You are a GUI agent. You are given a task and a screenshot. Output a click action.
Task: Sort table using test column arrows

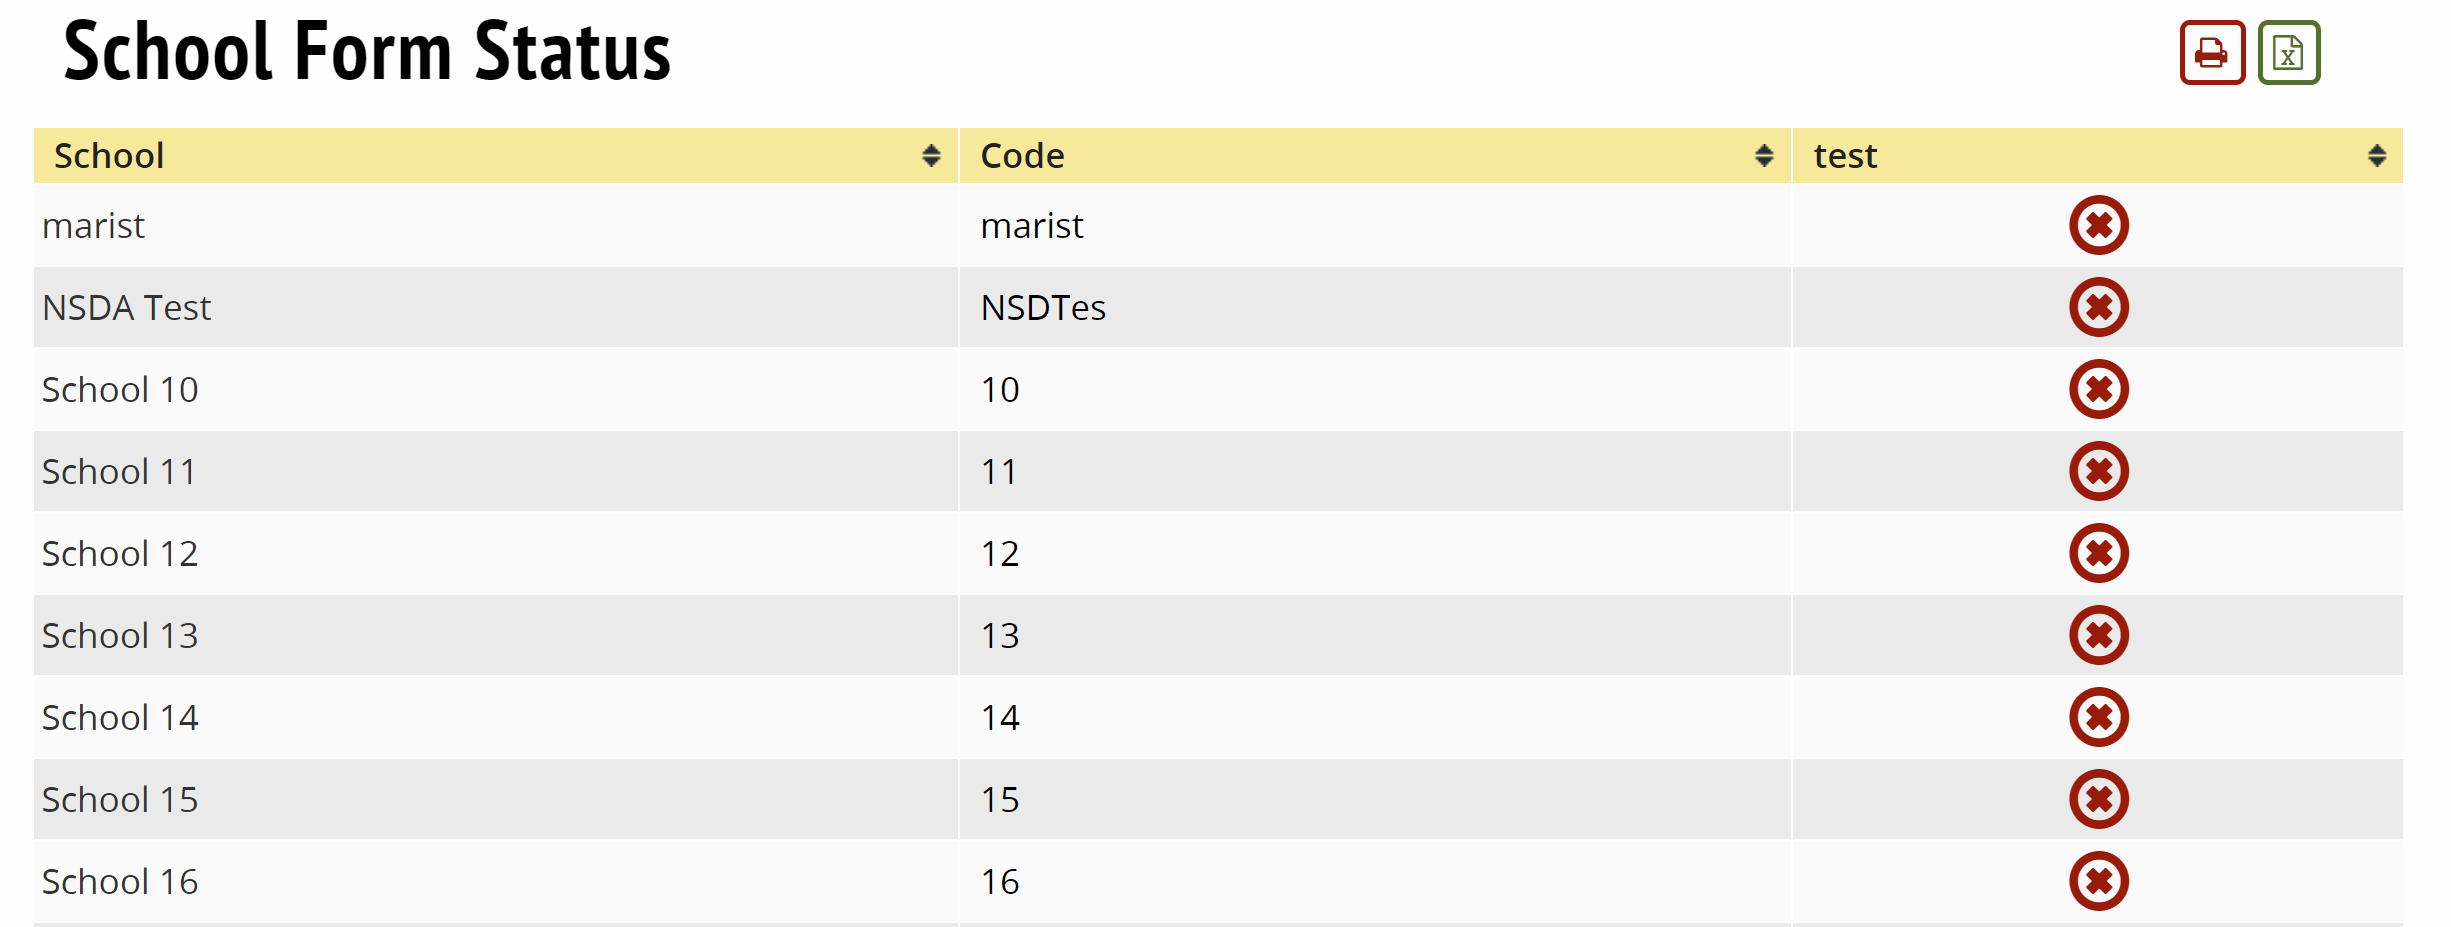pos(2376,156)
